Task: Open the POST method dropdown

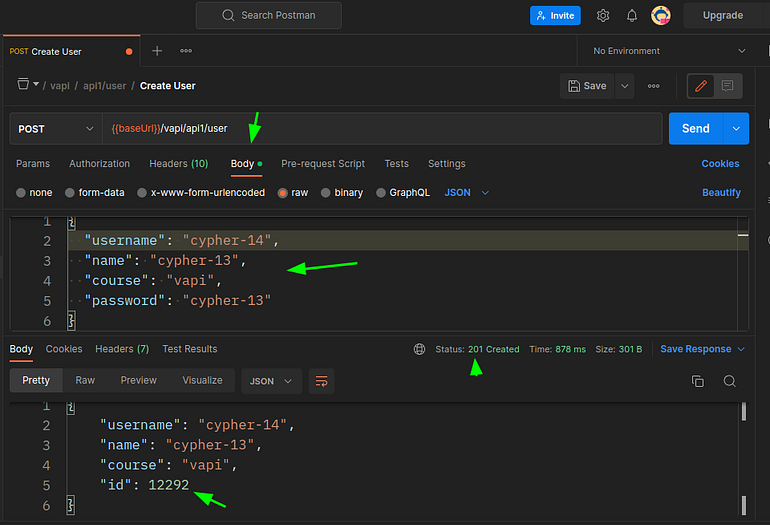Action: 55,129
